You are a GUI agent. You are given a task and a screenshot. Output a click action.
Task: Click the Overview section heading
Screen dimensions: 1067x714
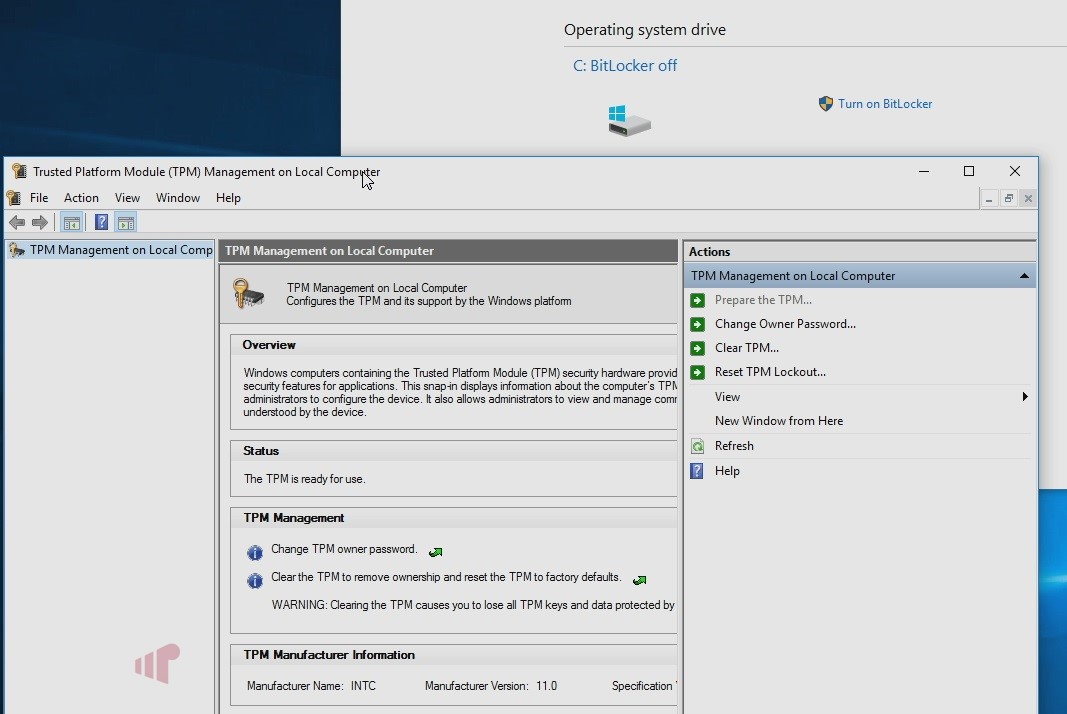point(269,345)
